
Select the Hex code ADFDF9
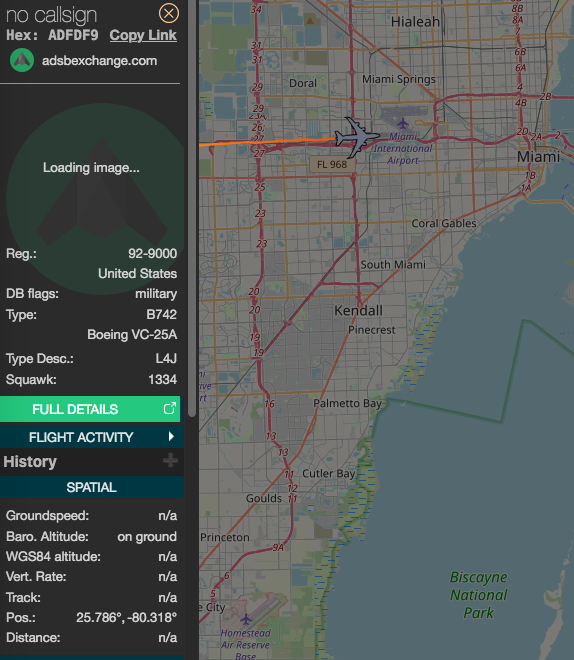pyautogui.click(x=73, y=35)
